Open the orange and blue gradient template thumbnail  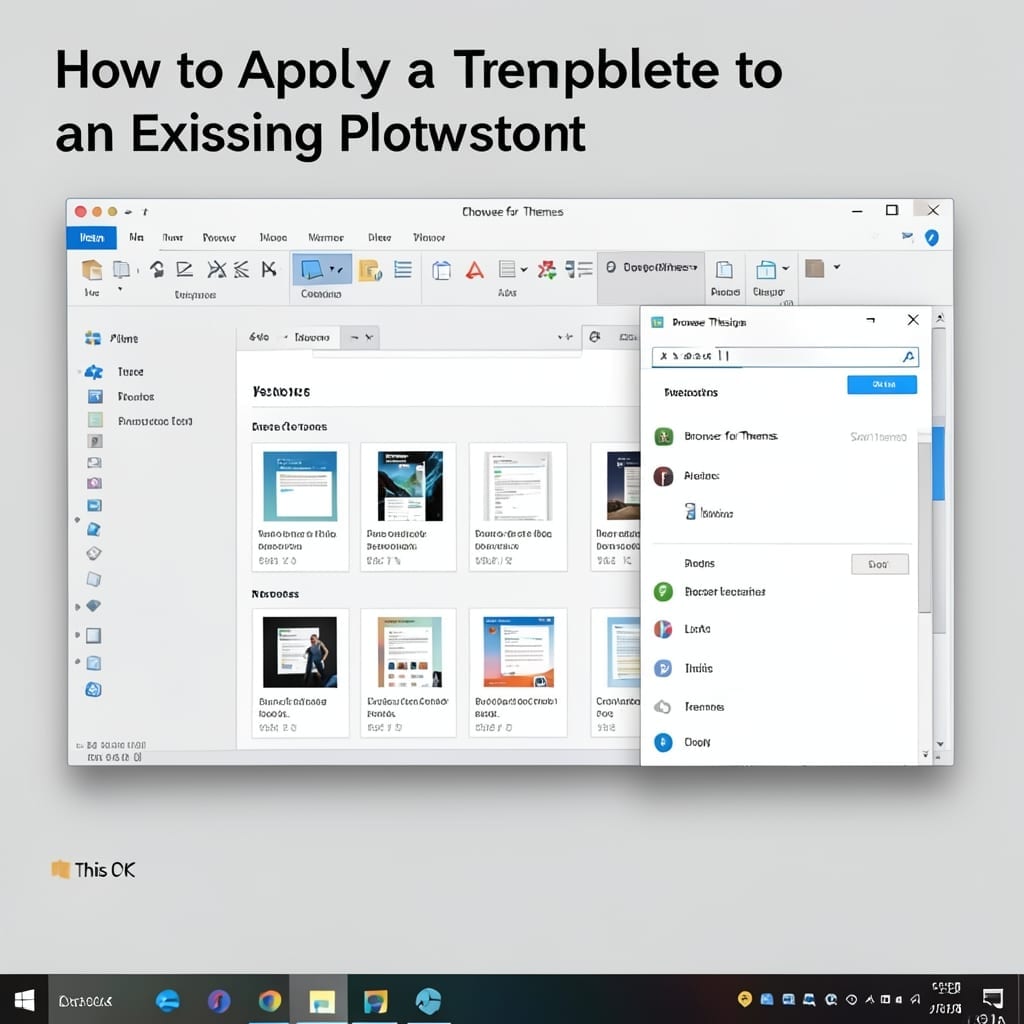(x=518, y=652)
